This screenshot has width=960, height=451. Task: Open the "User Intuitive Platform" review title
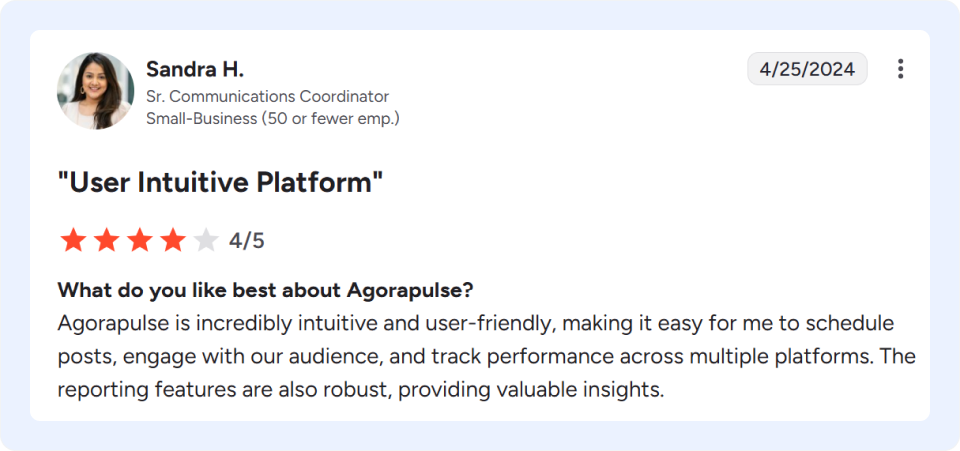point(220,182)
